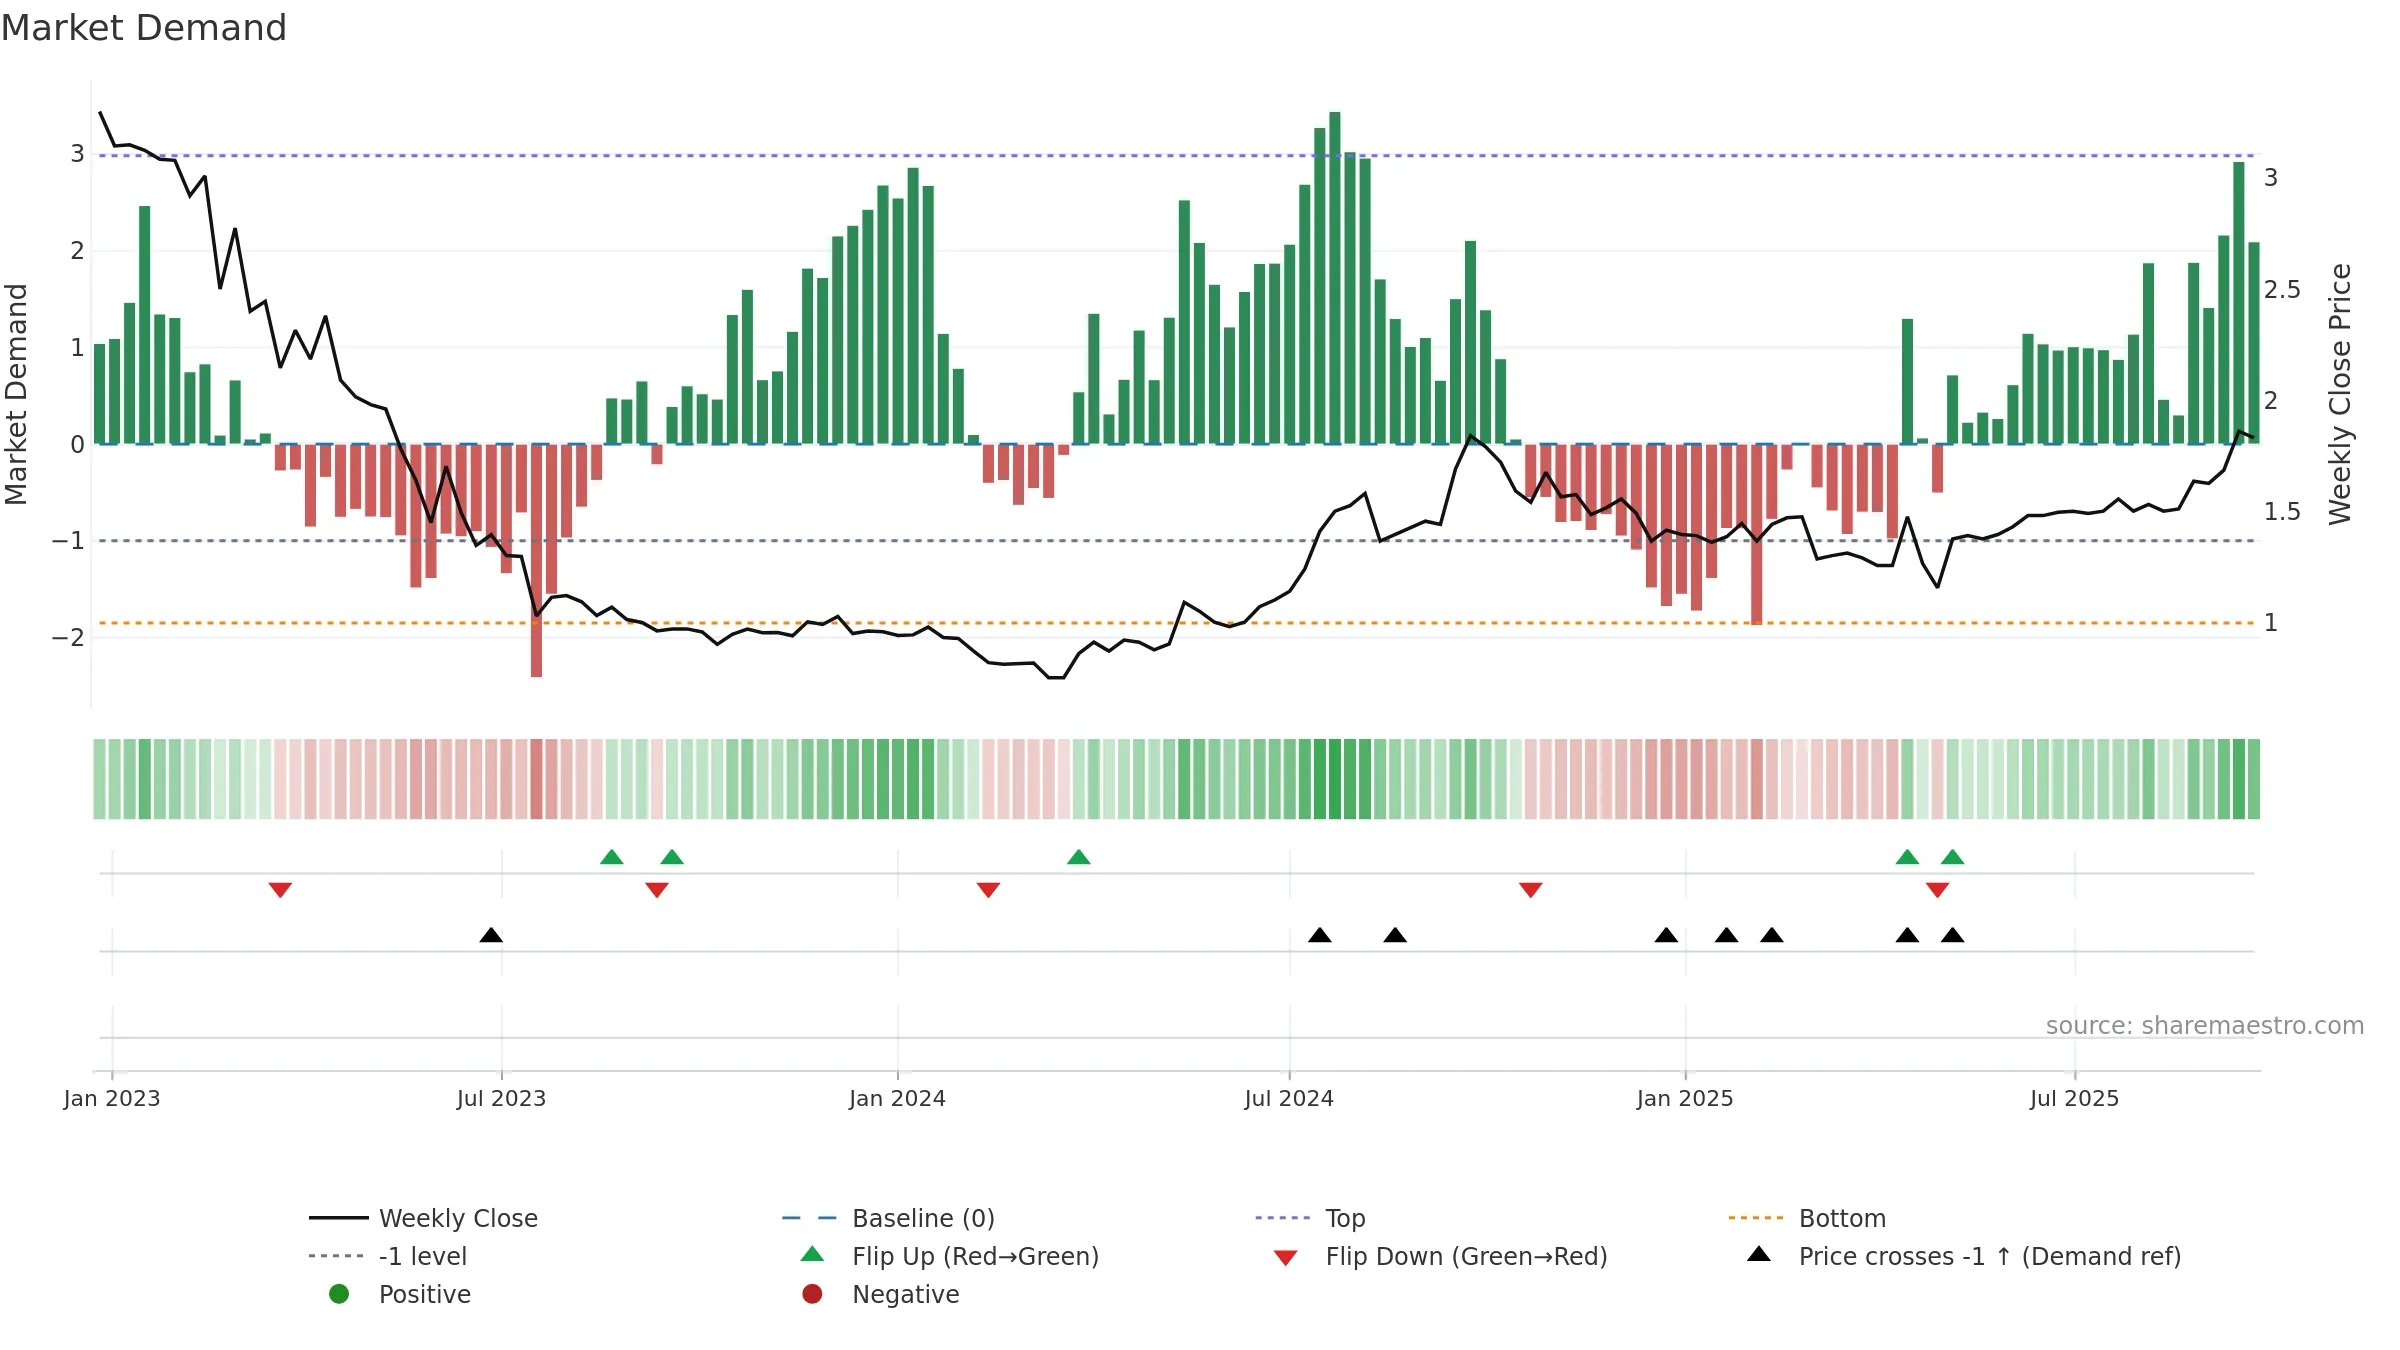Click the black price-cross marker just after Jul 2024

[1319, 935]
